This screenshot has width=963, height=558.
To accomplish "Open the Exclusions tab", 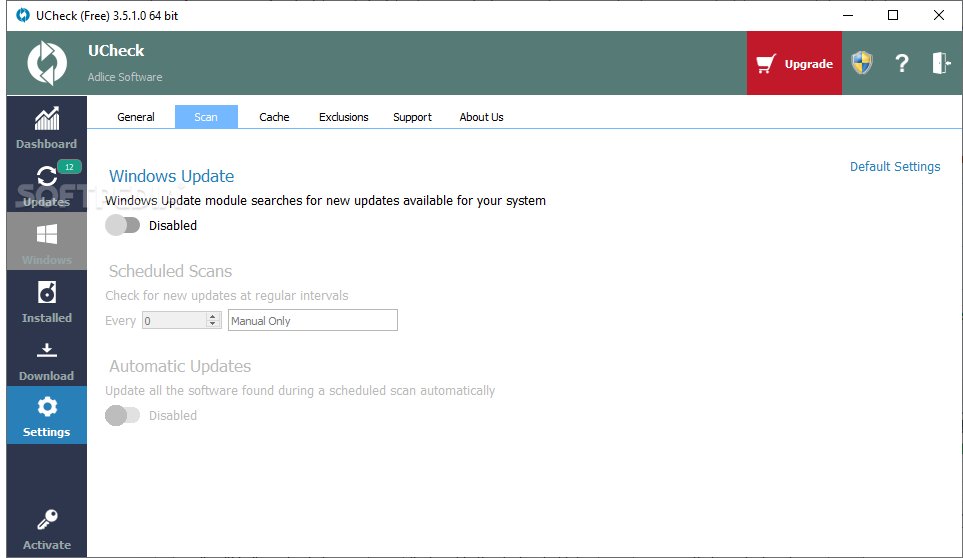I will pyautogui.click(x=343, y=117).
